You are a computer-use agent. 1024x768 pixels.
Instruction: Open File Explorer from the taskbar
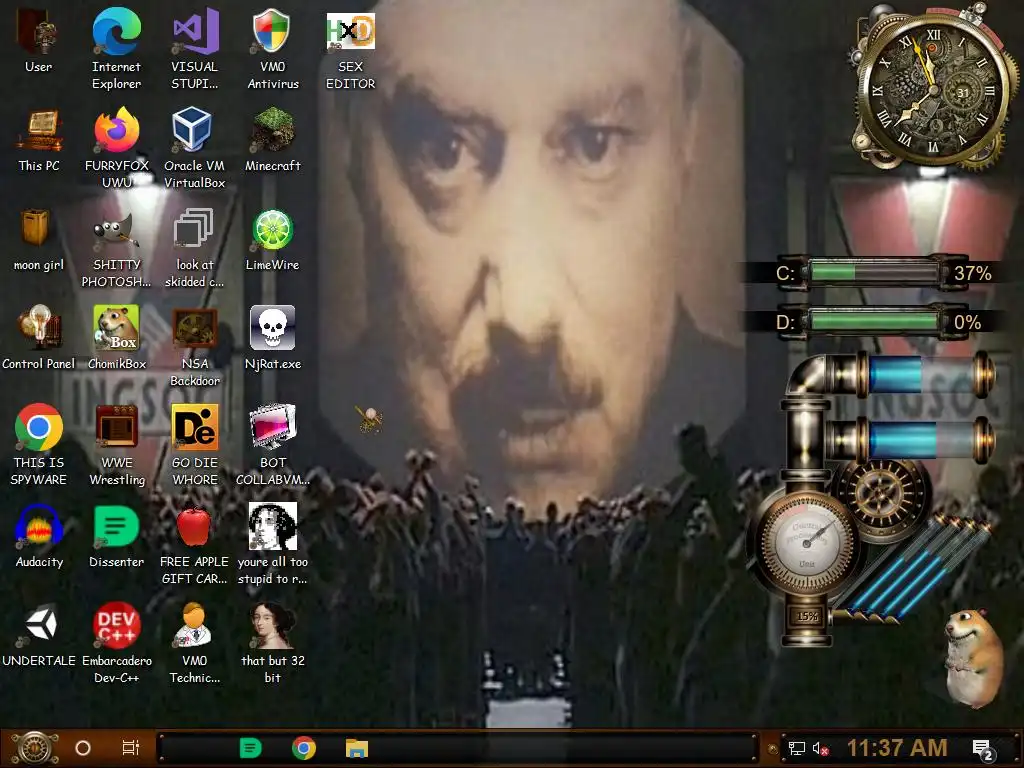tap(357, 748)
